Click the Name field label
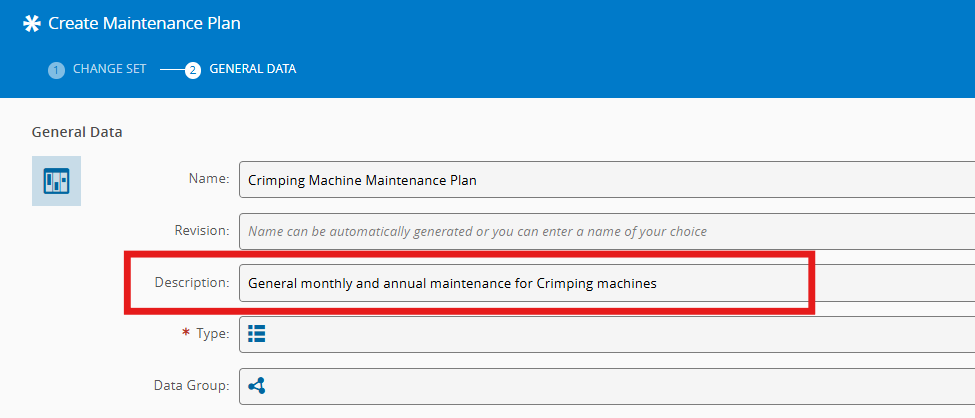Viewport: 975px width, 418px height. pyautogui.click(x=209, y=179)
